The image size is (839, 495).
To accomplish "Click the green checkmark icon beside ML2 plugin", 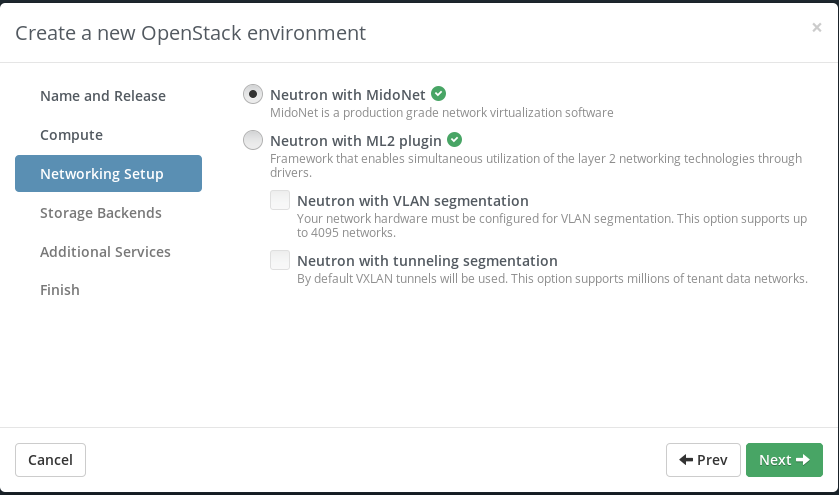I will coord(454,140).
